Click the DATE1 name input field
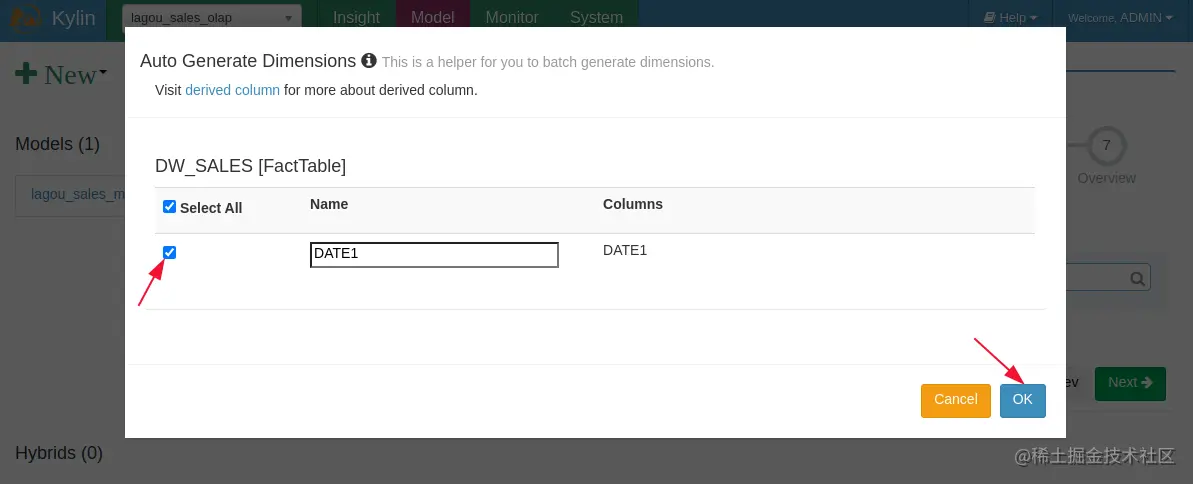The height and width of the screenshot is (484, 1193). (x=434, y=255)
